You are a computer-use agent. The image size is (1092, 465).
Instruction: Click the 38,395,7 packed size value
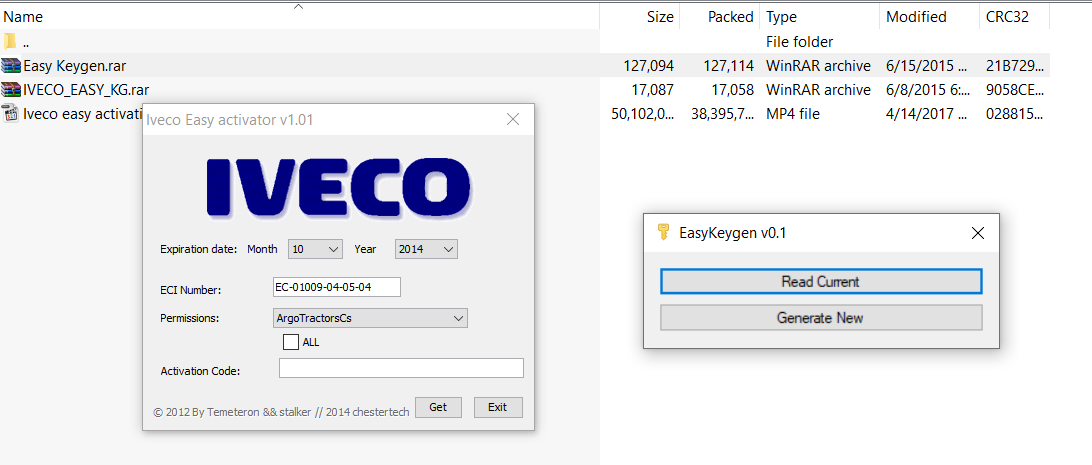tap(722, 113)
